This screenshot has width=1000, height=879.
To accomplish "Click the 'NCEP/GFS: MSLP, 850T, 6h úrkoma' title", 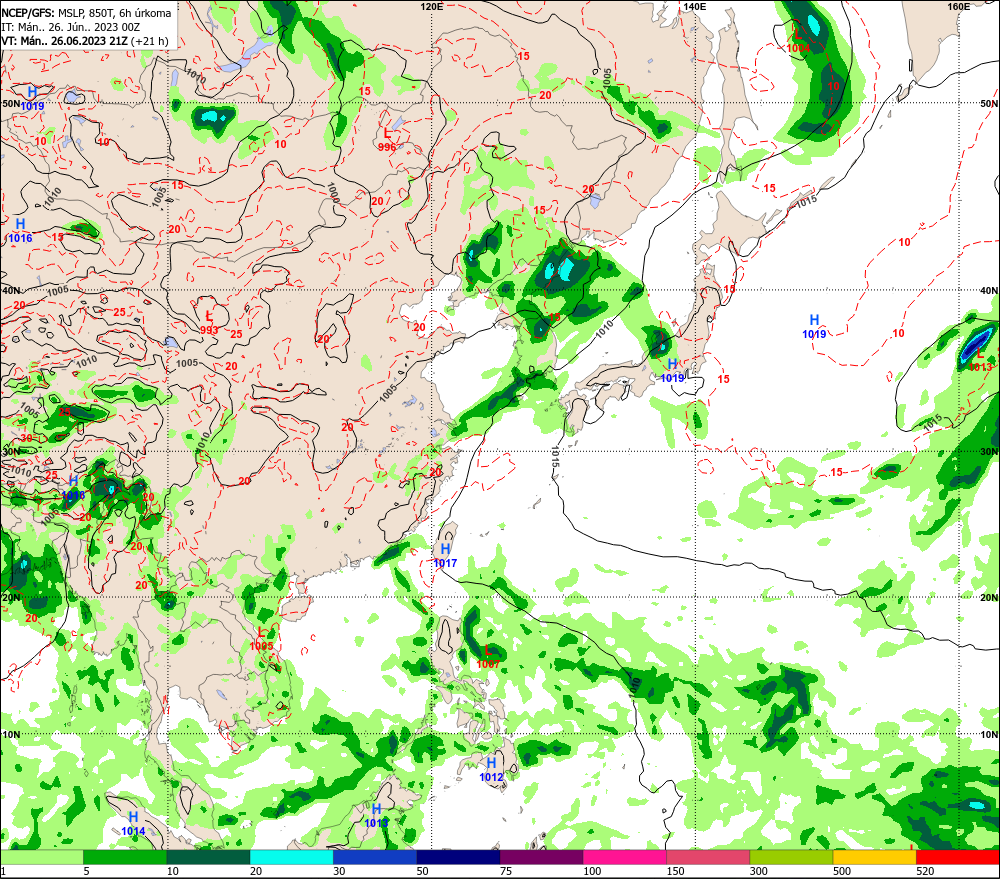I will tap(86, 13).
